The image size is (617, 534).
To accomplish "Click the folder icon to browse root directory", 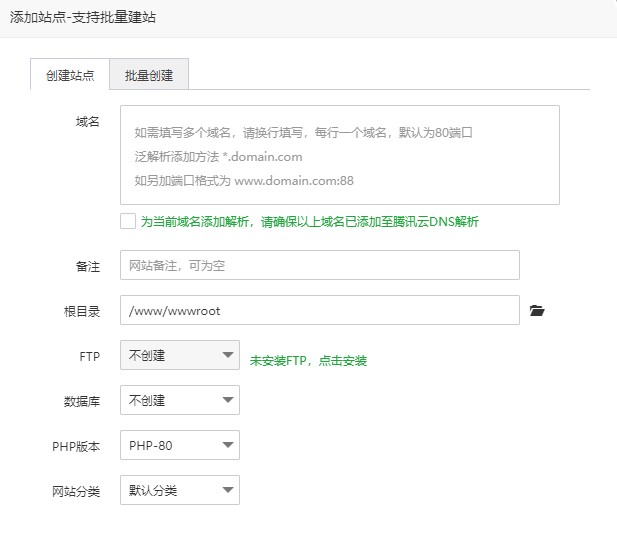I will pyautogui.click(x=537, y=311).
